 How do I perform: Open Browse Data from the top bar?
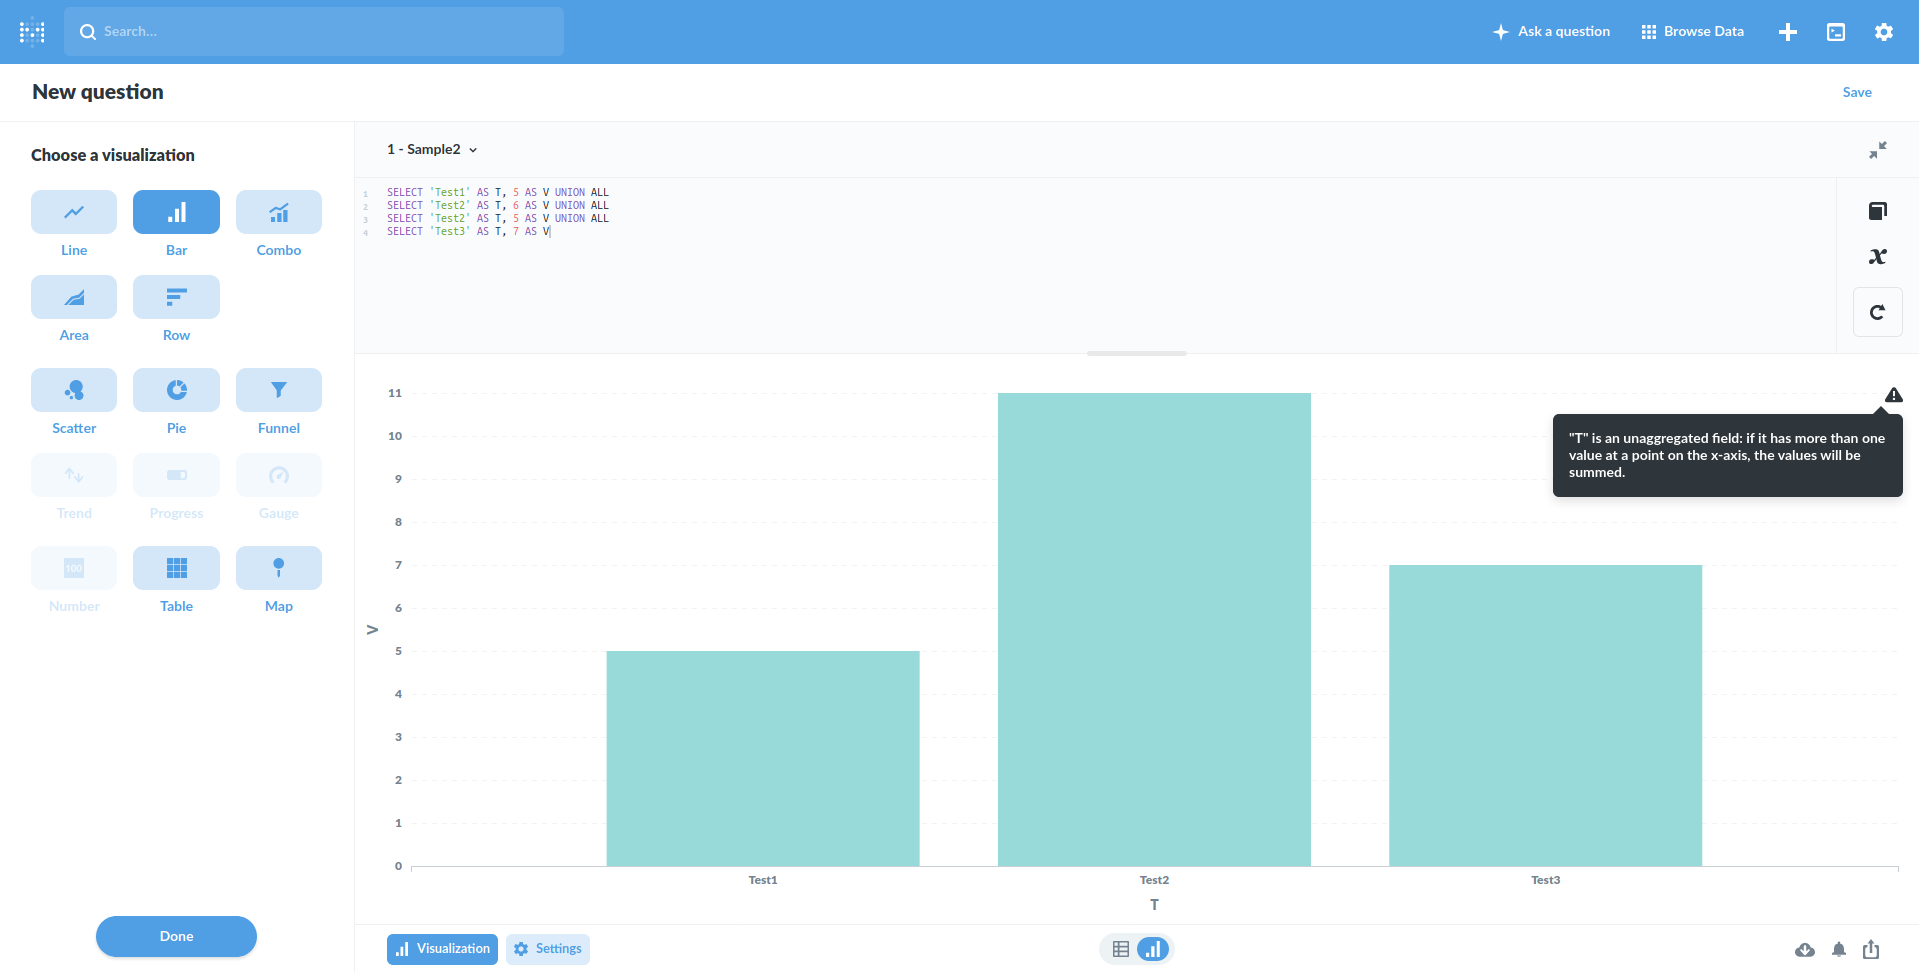pyautogui.click(x=1691, y=31)
